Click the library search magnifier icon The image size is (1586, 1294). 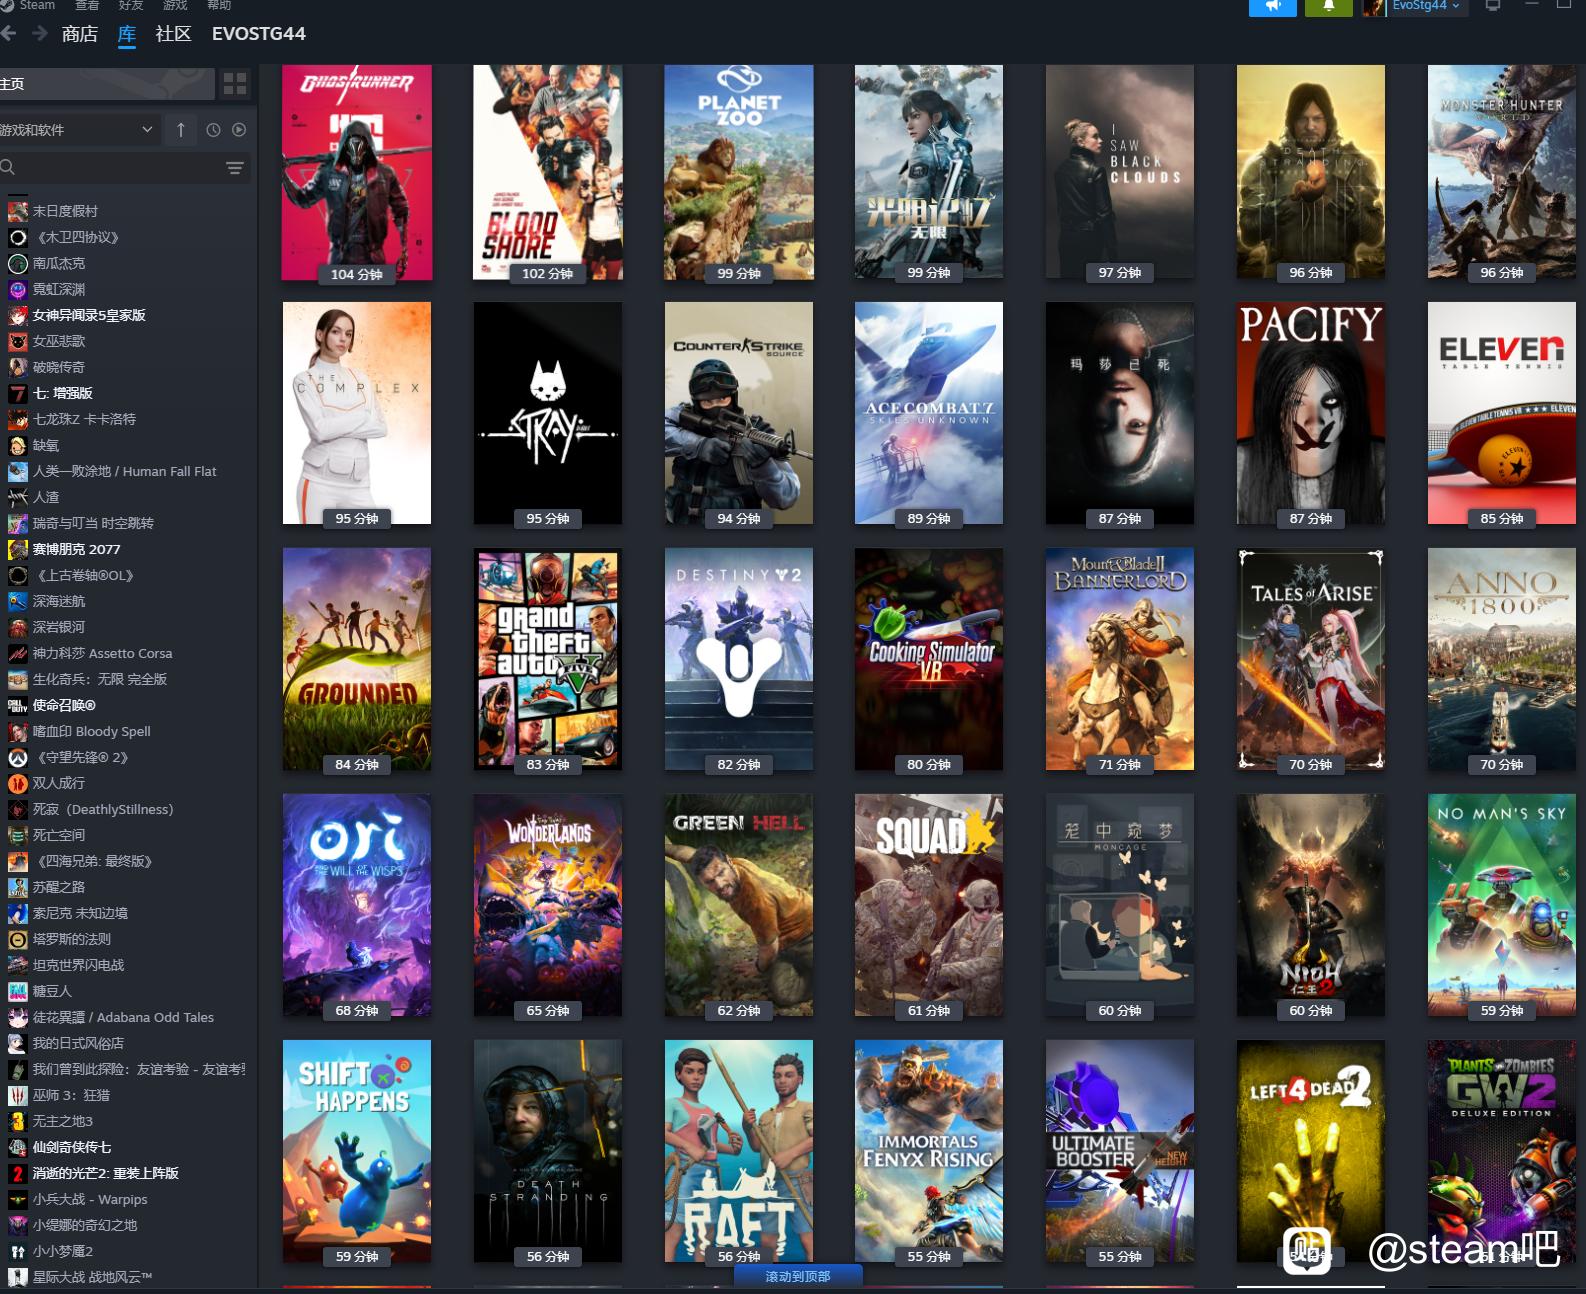click(8, 168)
